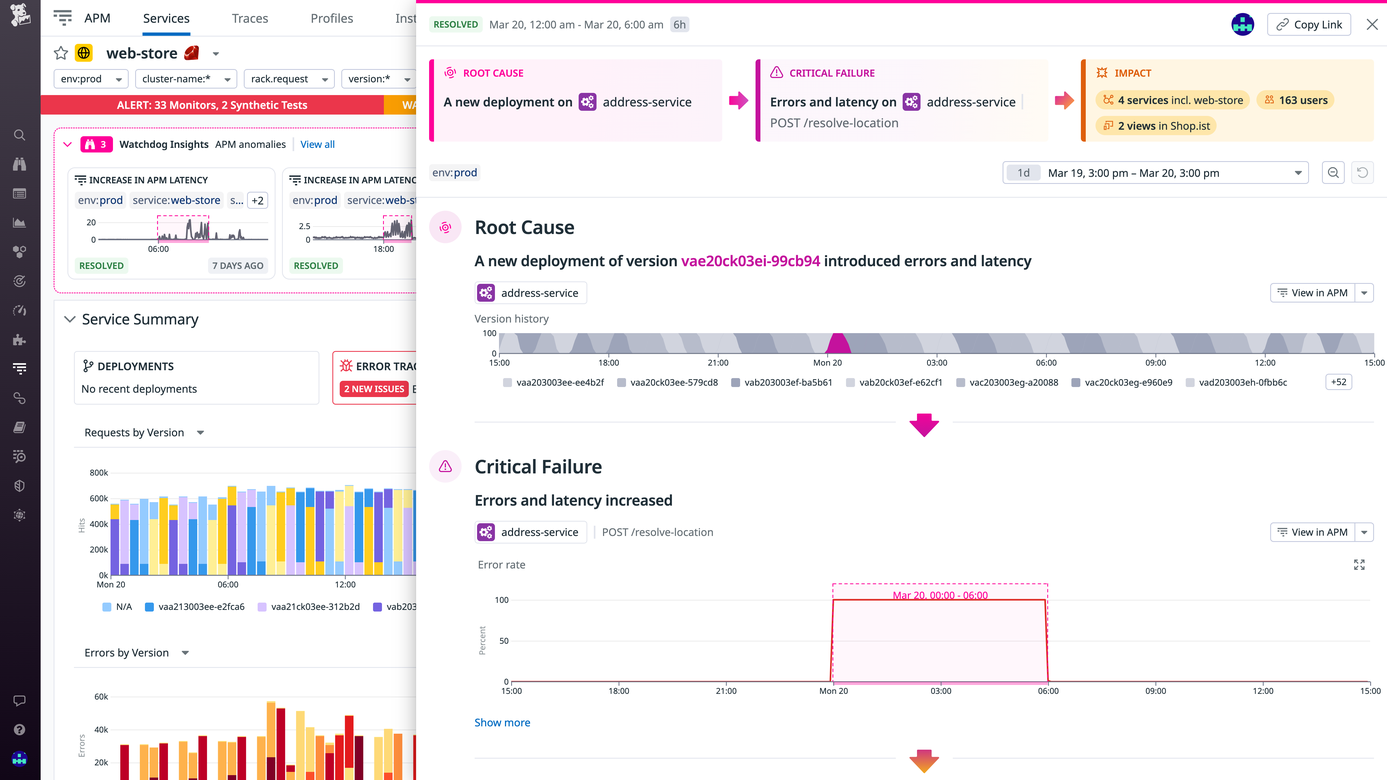Open the Watchdog binoculars sidebar icon

click(x=20, y=164)
